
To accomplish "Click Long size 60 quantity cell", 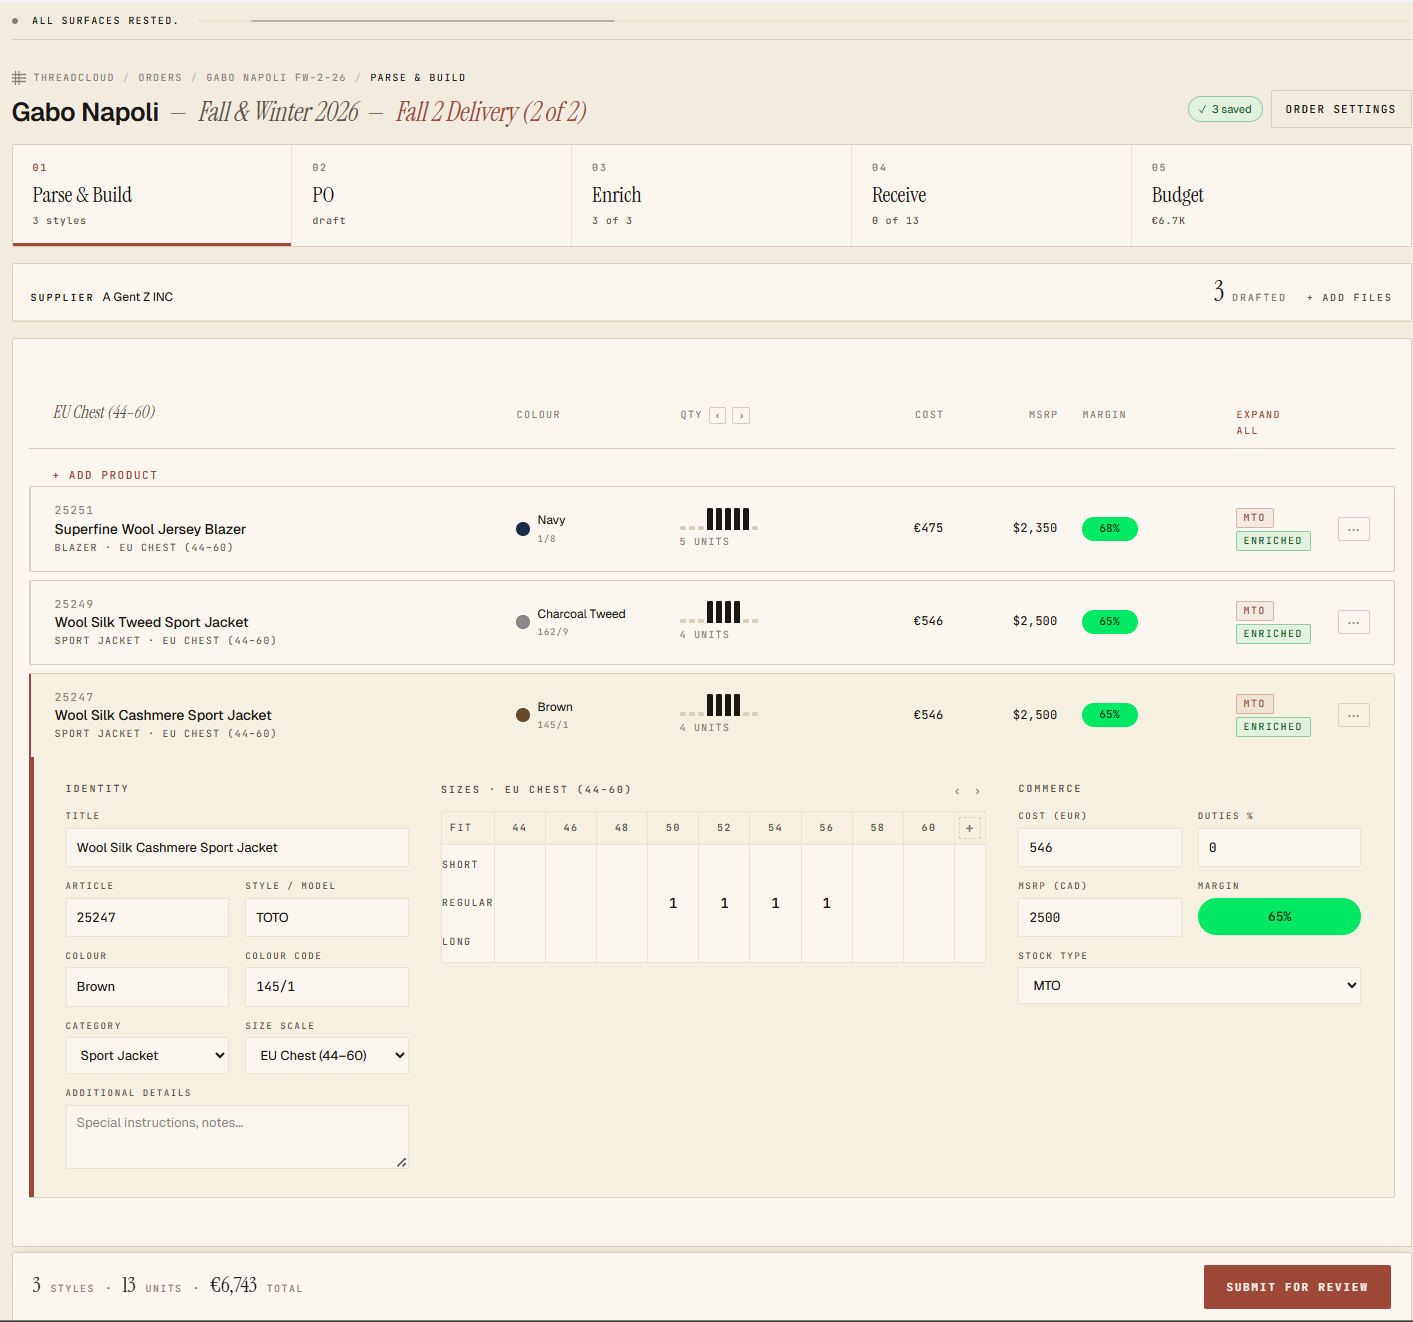I will pos(928,942).
